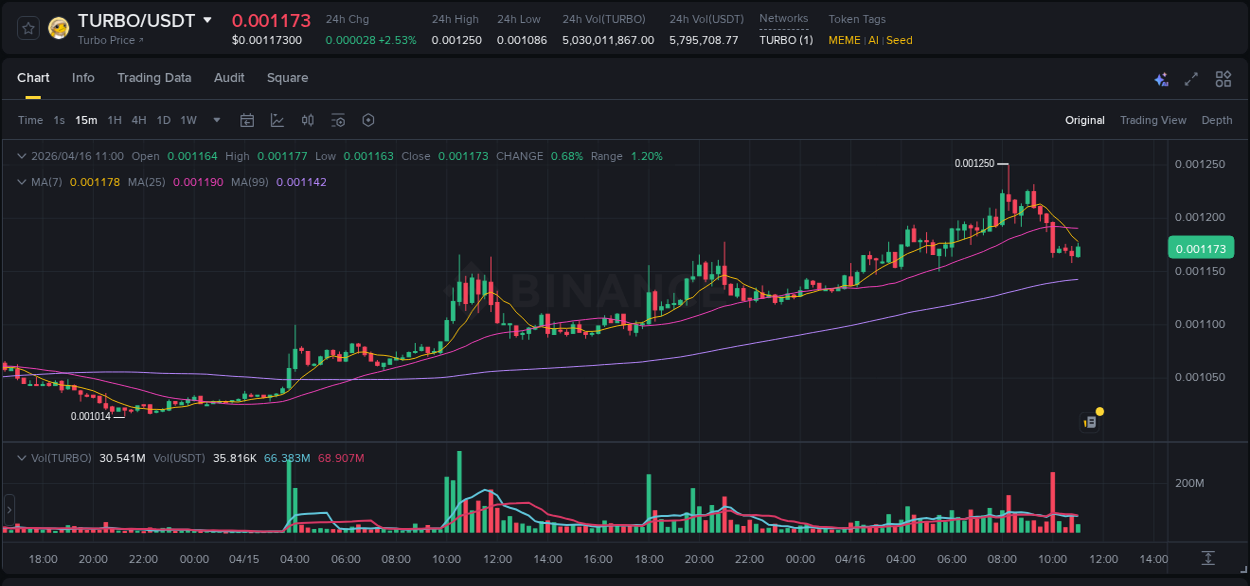The image size is (1250, 586).
Task: Open the extra timeframe dropdown arrow
Action: [215, 120]
